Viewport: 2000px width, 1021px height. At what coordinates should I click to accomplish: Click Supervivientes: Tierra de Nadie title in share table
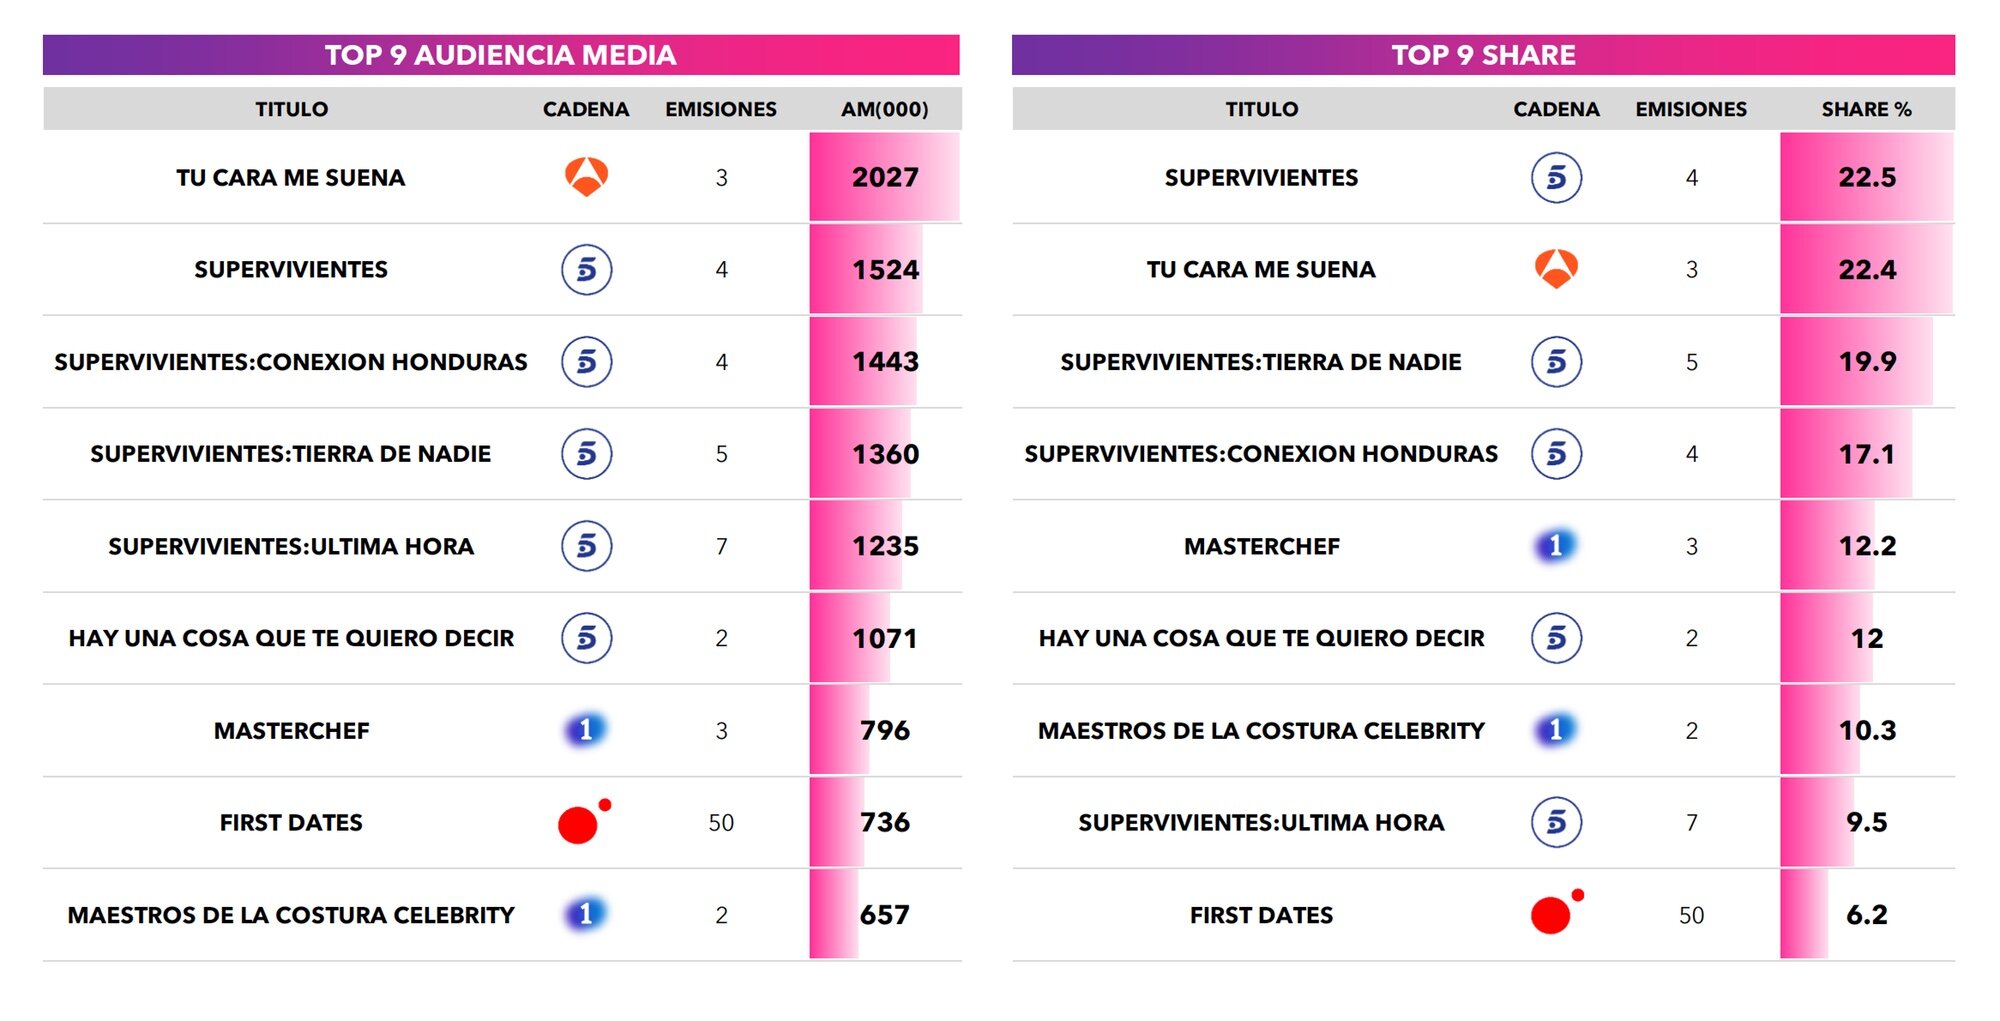click(1261, 362)
